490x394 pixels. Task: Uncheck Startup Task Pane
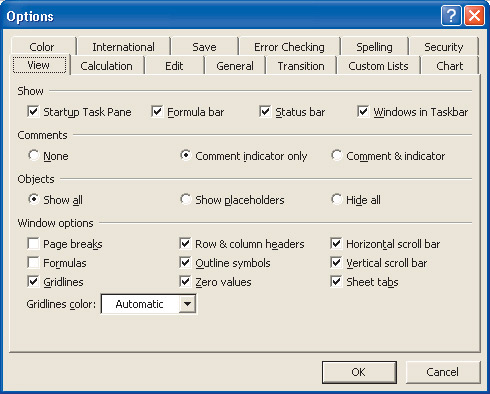tap(33, 111)
